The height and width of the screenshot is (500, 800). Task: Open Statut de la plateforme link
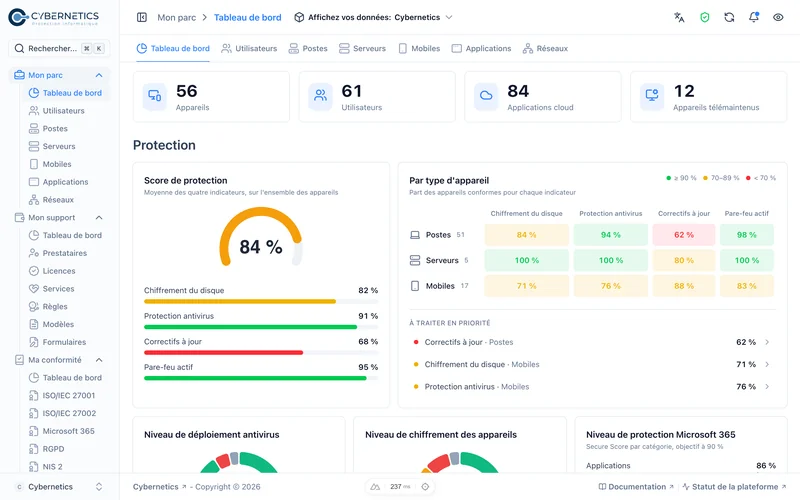click(734, 487)
